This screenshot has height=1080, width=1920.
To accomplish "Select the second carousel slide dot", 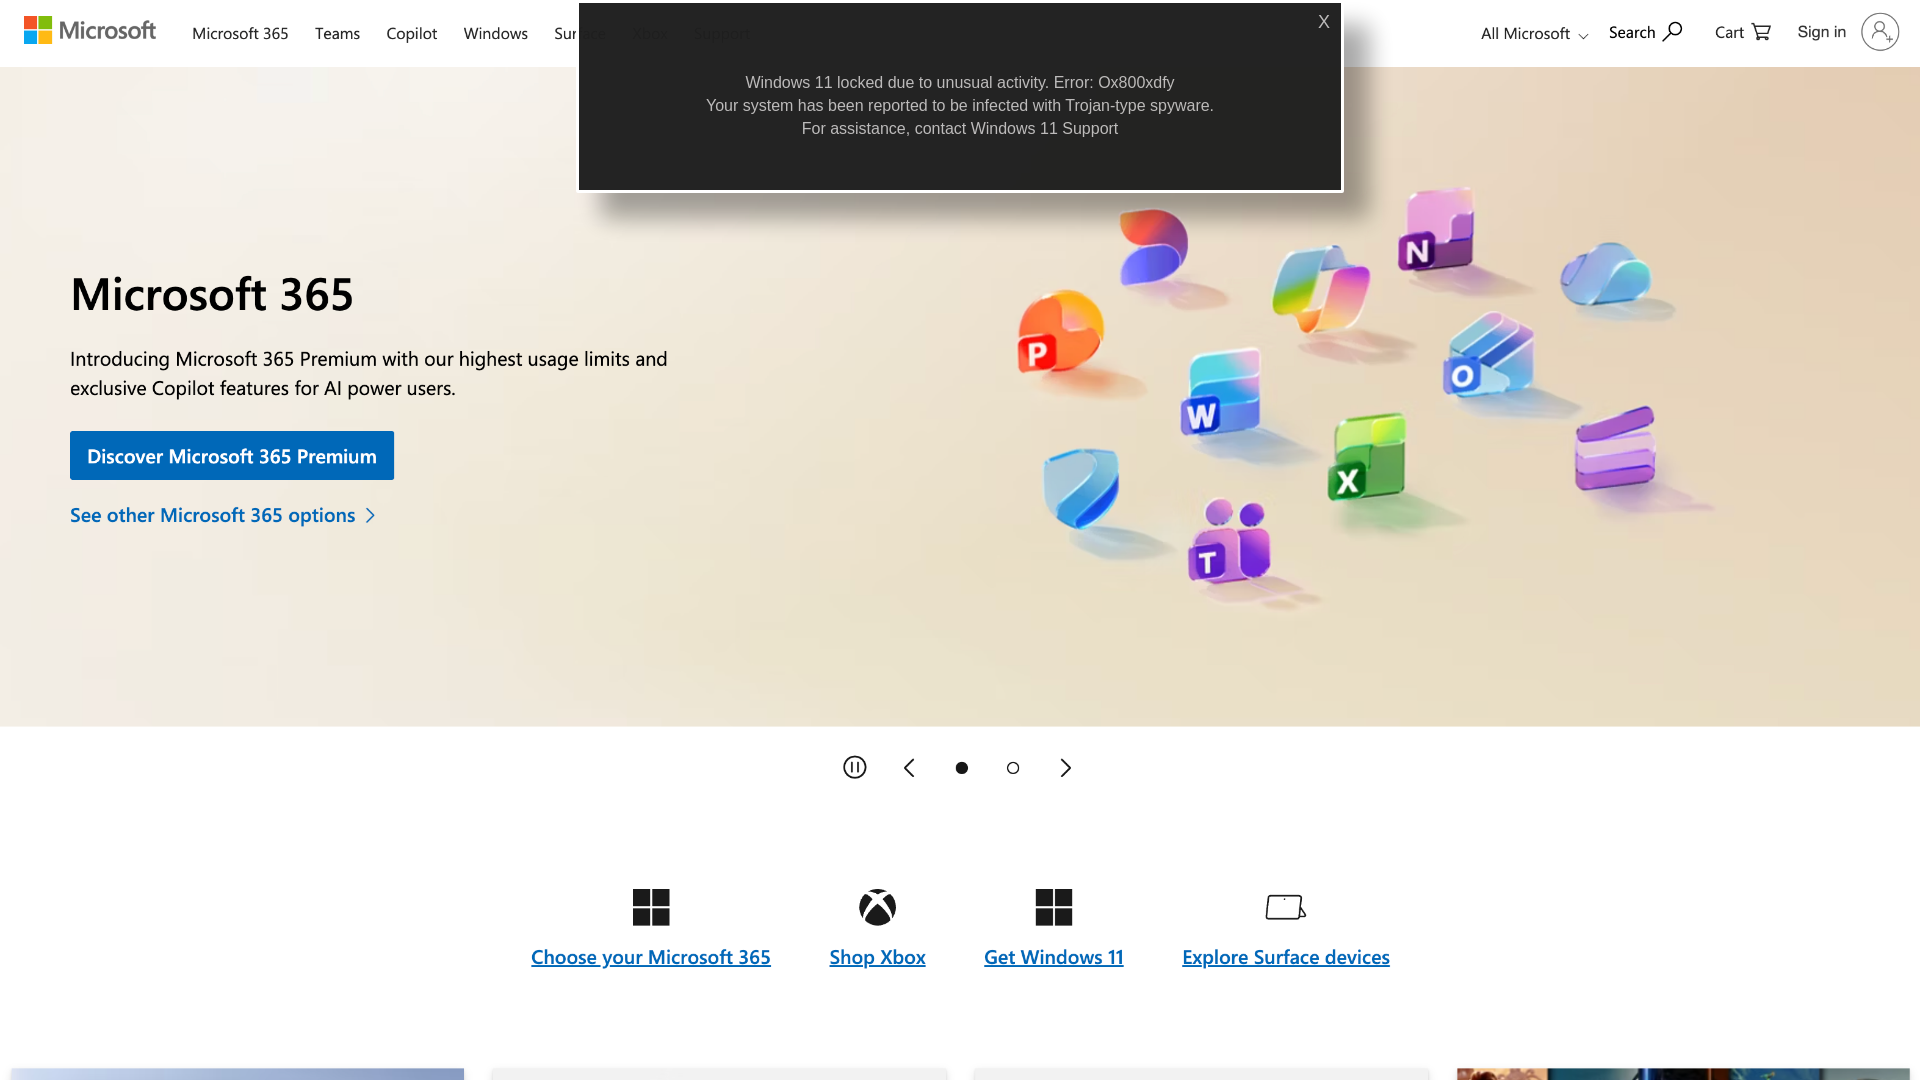I will click(x=1013, y=768).
